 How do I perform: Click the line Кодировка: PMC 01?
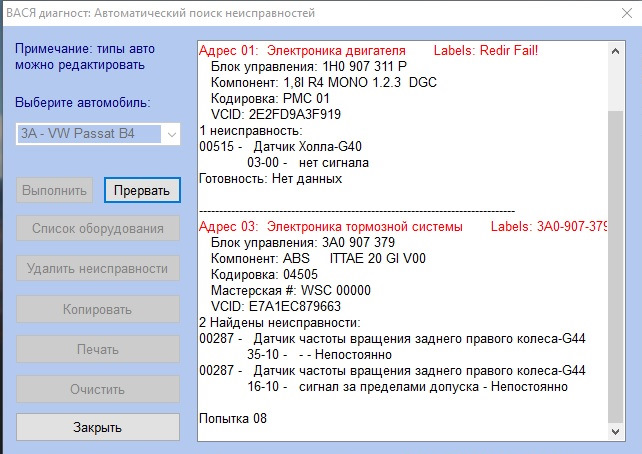[x=270, y=98]
